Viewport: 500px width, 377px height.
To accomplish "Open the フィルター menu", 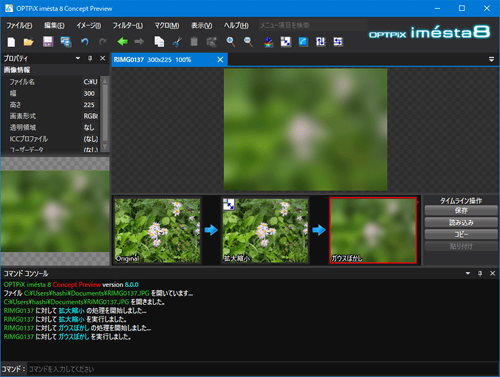I will [x=127, y=26].
